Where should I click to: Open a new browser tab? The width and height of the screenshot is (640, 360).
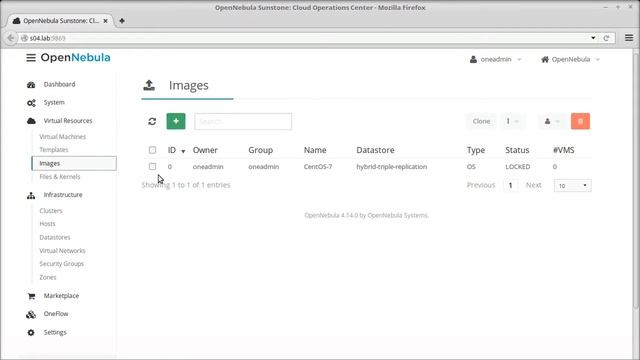pyautogui.click(x=122, y=21)
